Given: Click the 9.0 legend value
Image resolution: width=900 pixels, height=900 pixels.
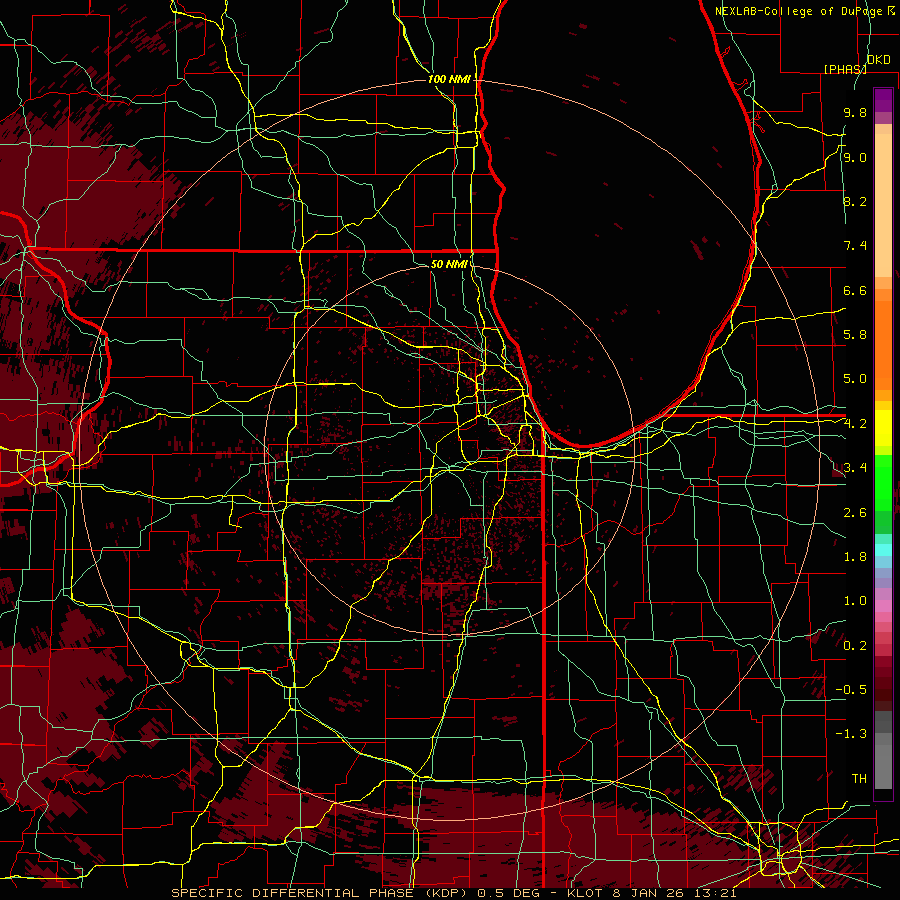Looking at the screenshot, I should click(x=855, y=157).
